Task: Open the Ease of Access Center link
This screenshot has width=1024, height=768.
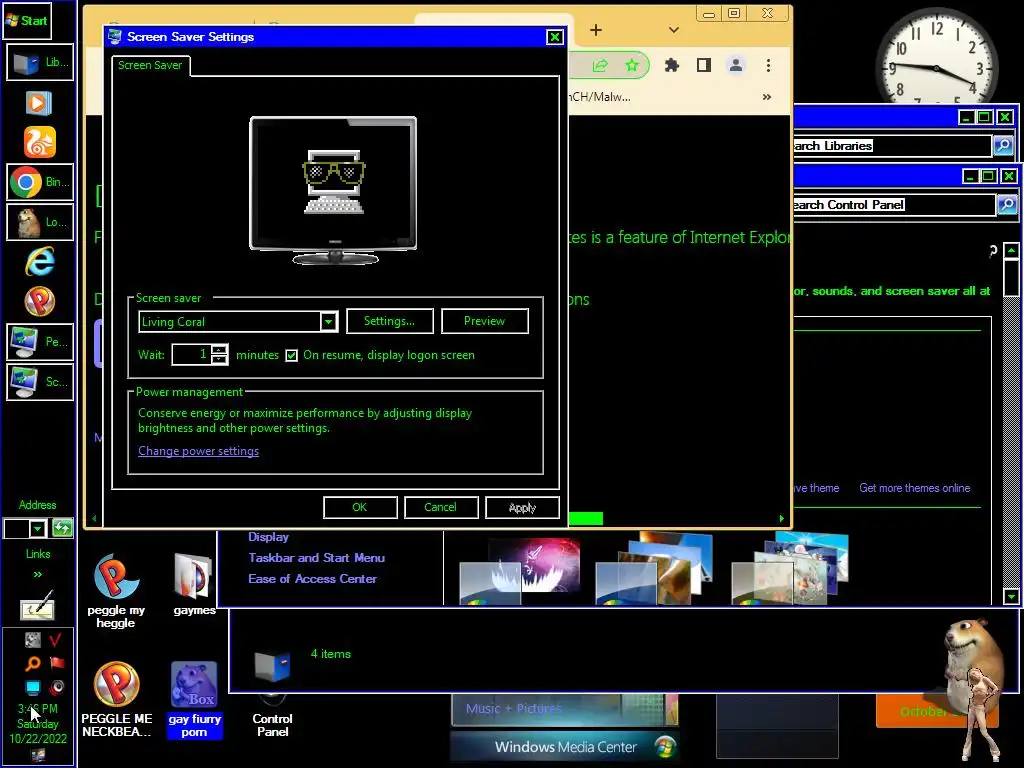Action: coord(312,579)
